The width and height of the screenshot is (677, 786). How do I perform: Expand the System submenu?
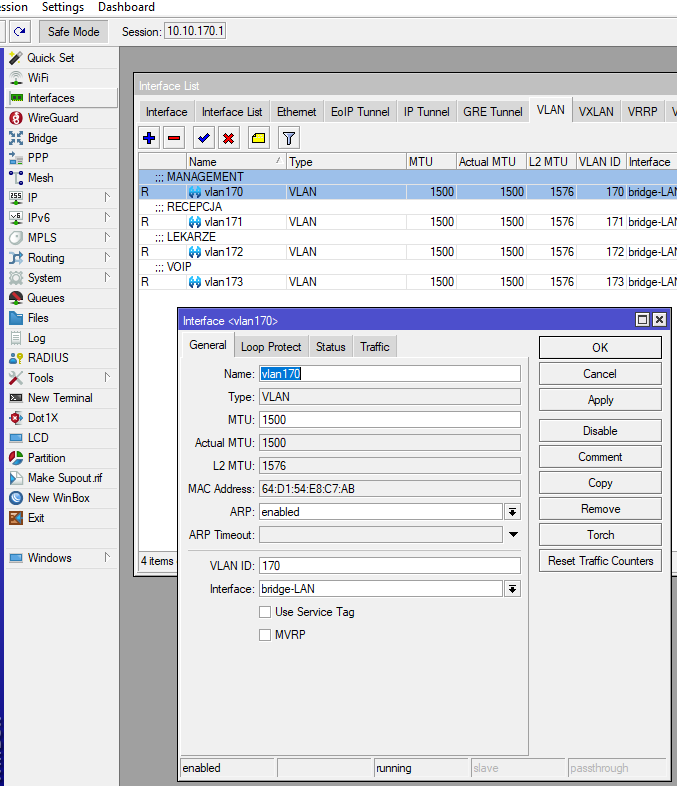pyautogui.click(x=107, y=278)
